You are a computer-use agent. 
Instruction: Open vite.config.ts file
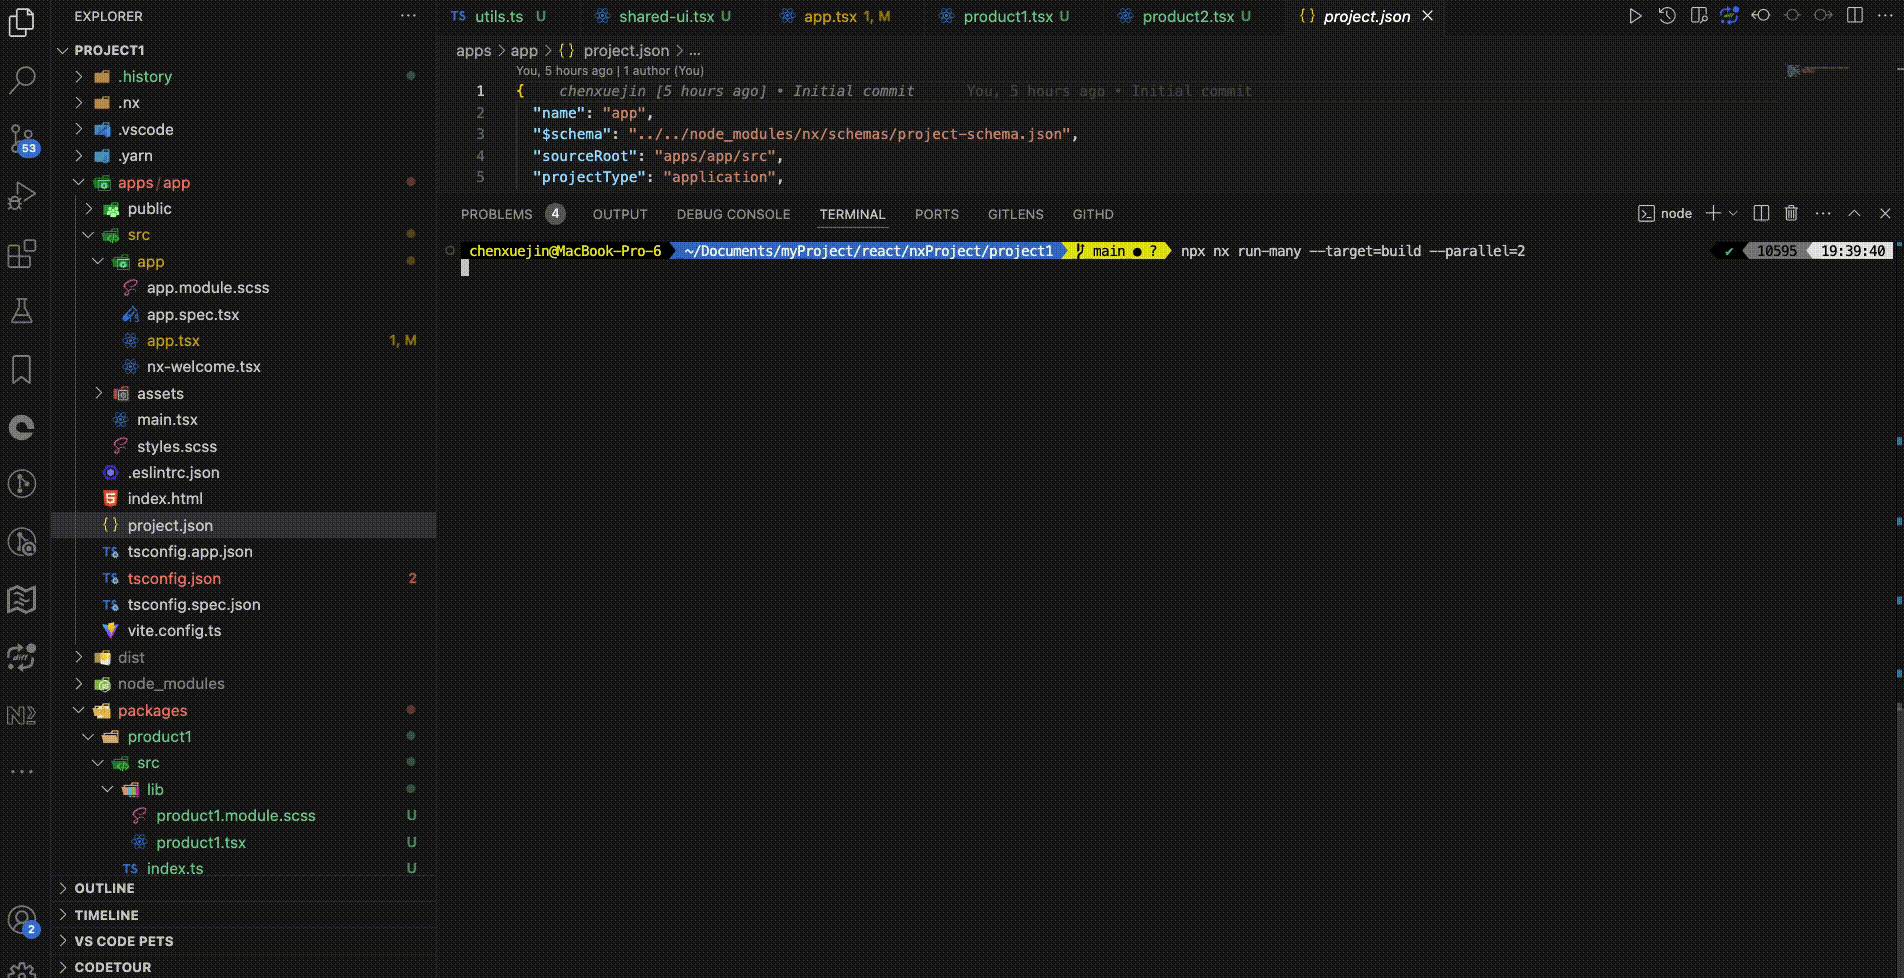(174, 631)
